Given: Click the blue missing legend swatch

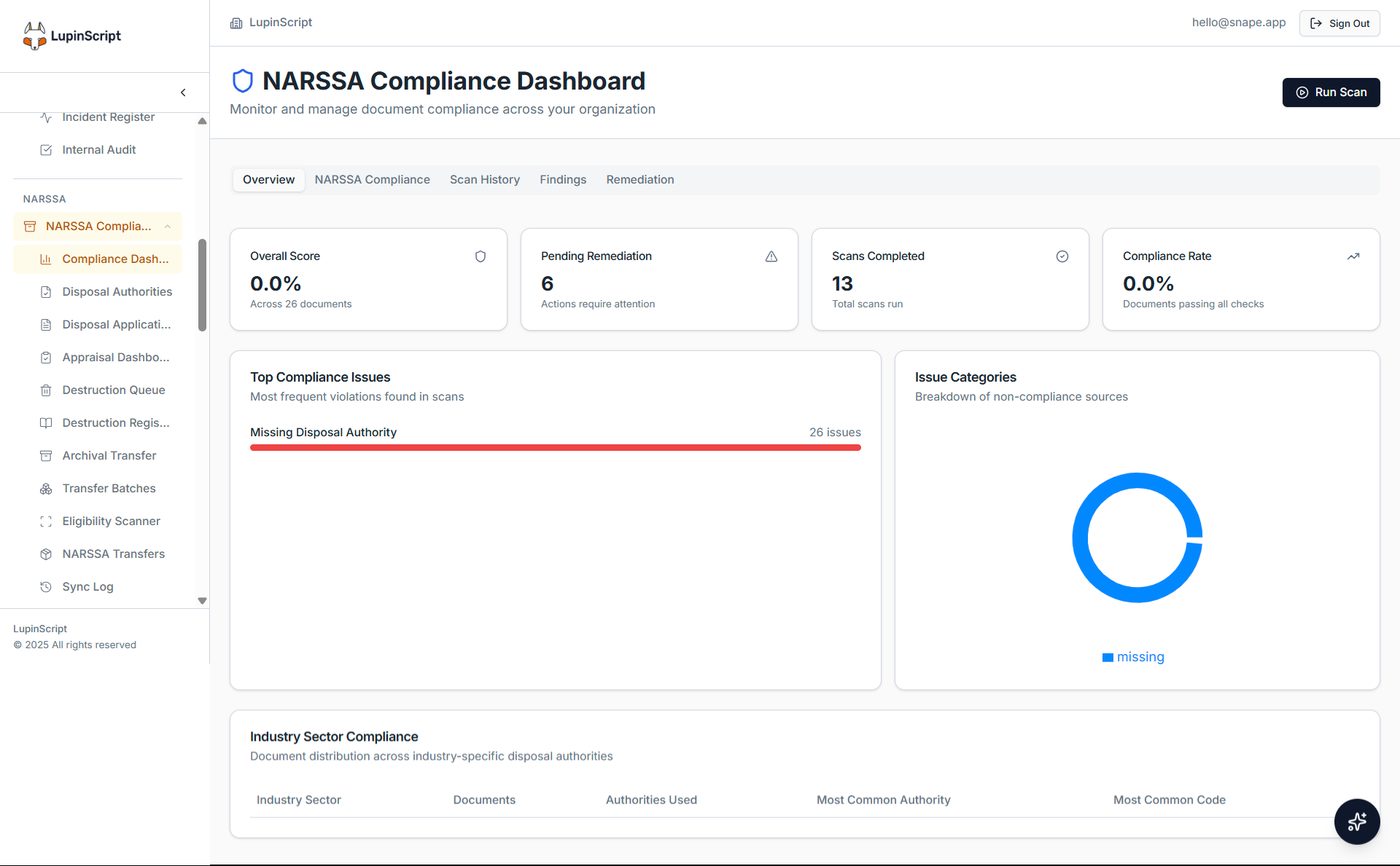Looking at the screenshot, I should 1108,658.
